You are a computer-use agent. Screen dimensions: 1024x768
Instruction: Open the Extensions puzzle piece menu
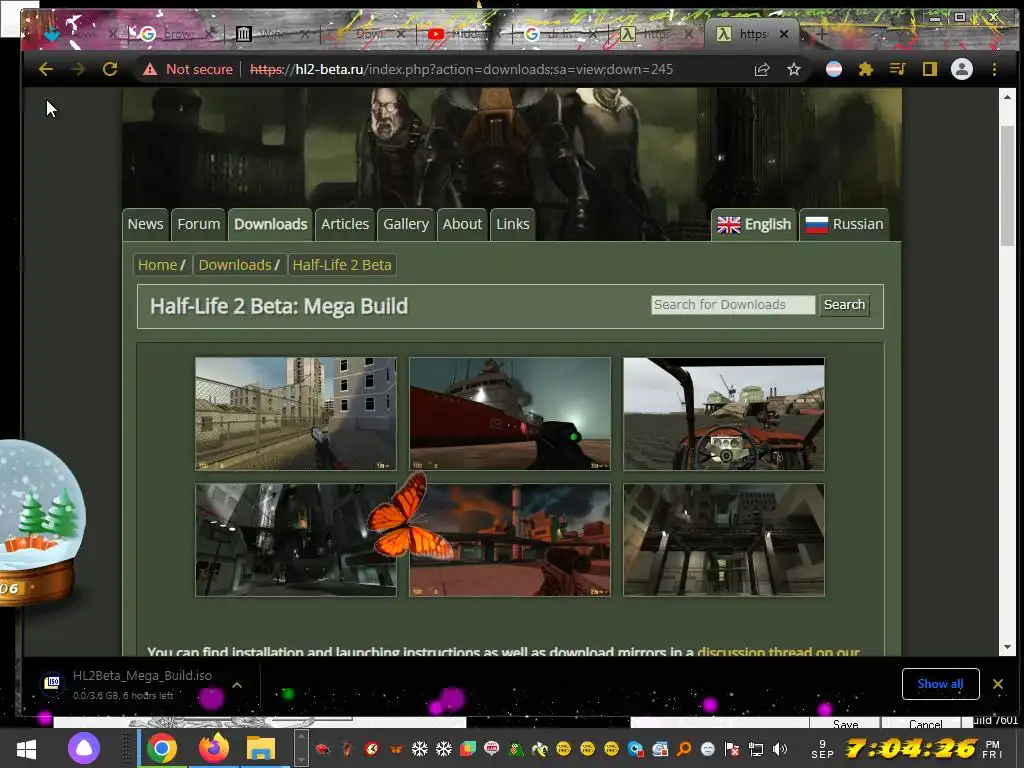[x=866, y=69]
